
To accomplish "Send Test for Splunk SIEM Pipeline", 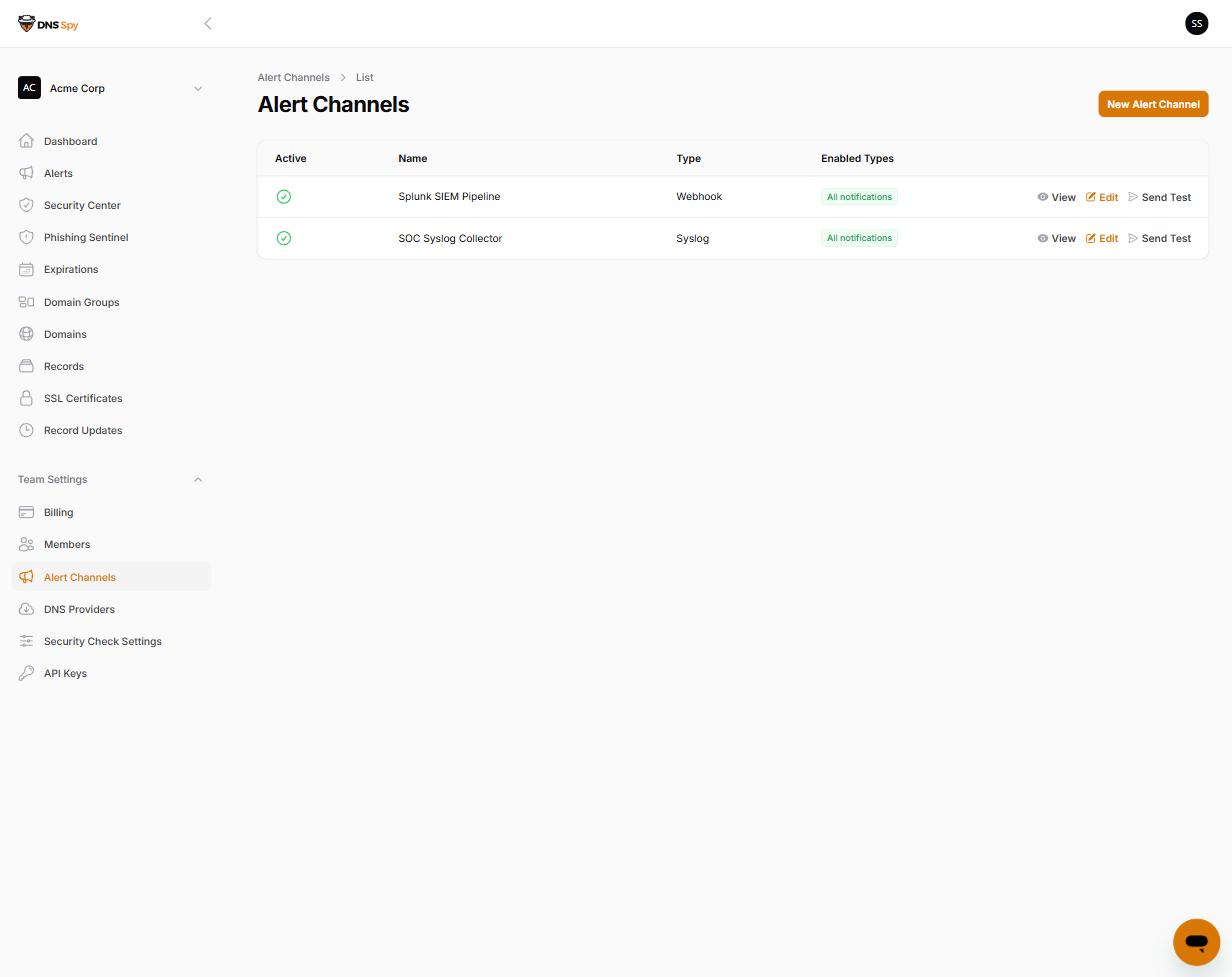I will click(x=1160, y=197).
